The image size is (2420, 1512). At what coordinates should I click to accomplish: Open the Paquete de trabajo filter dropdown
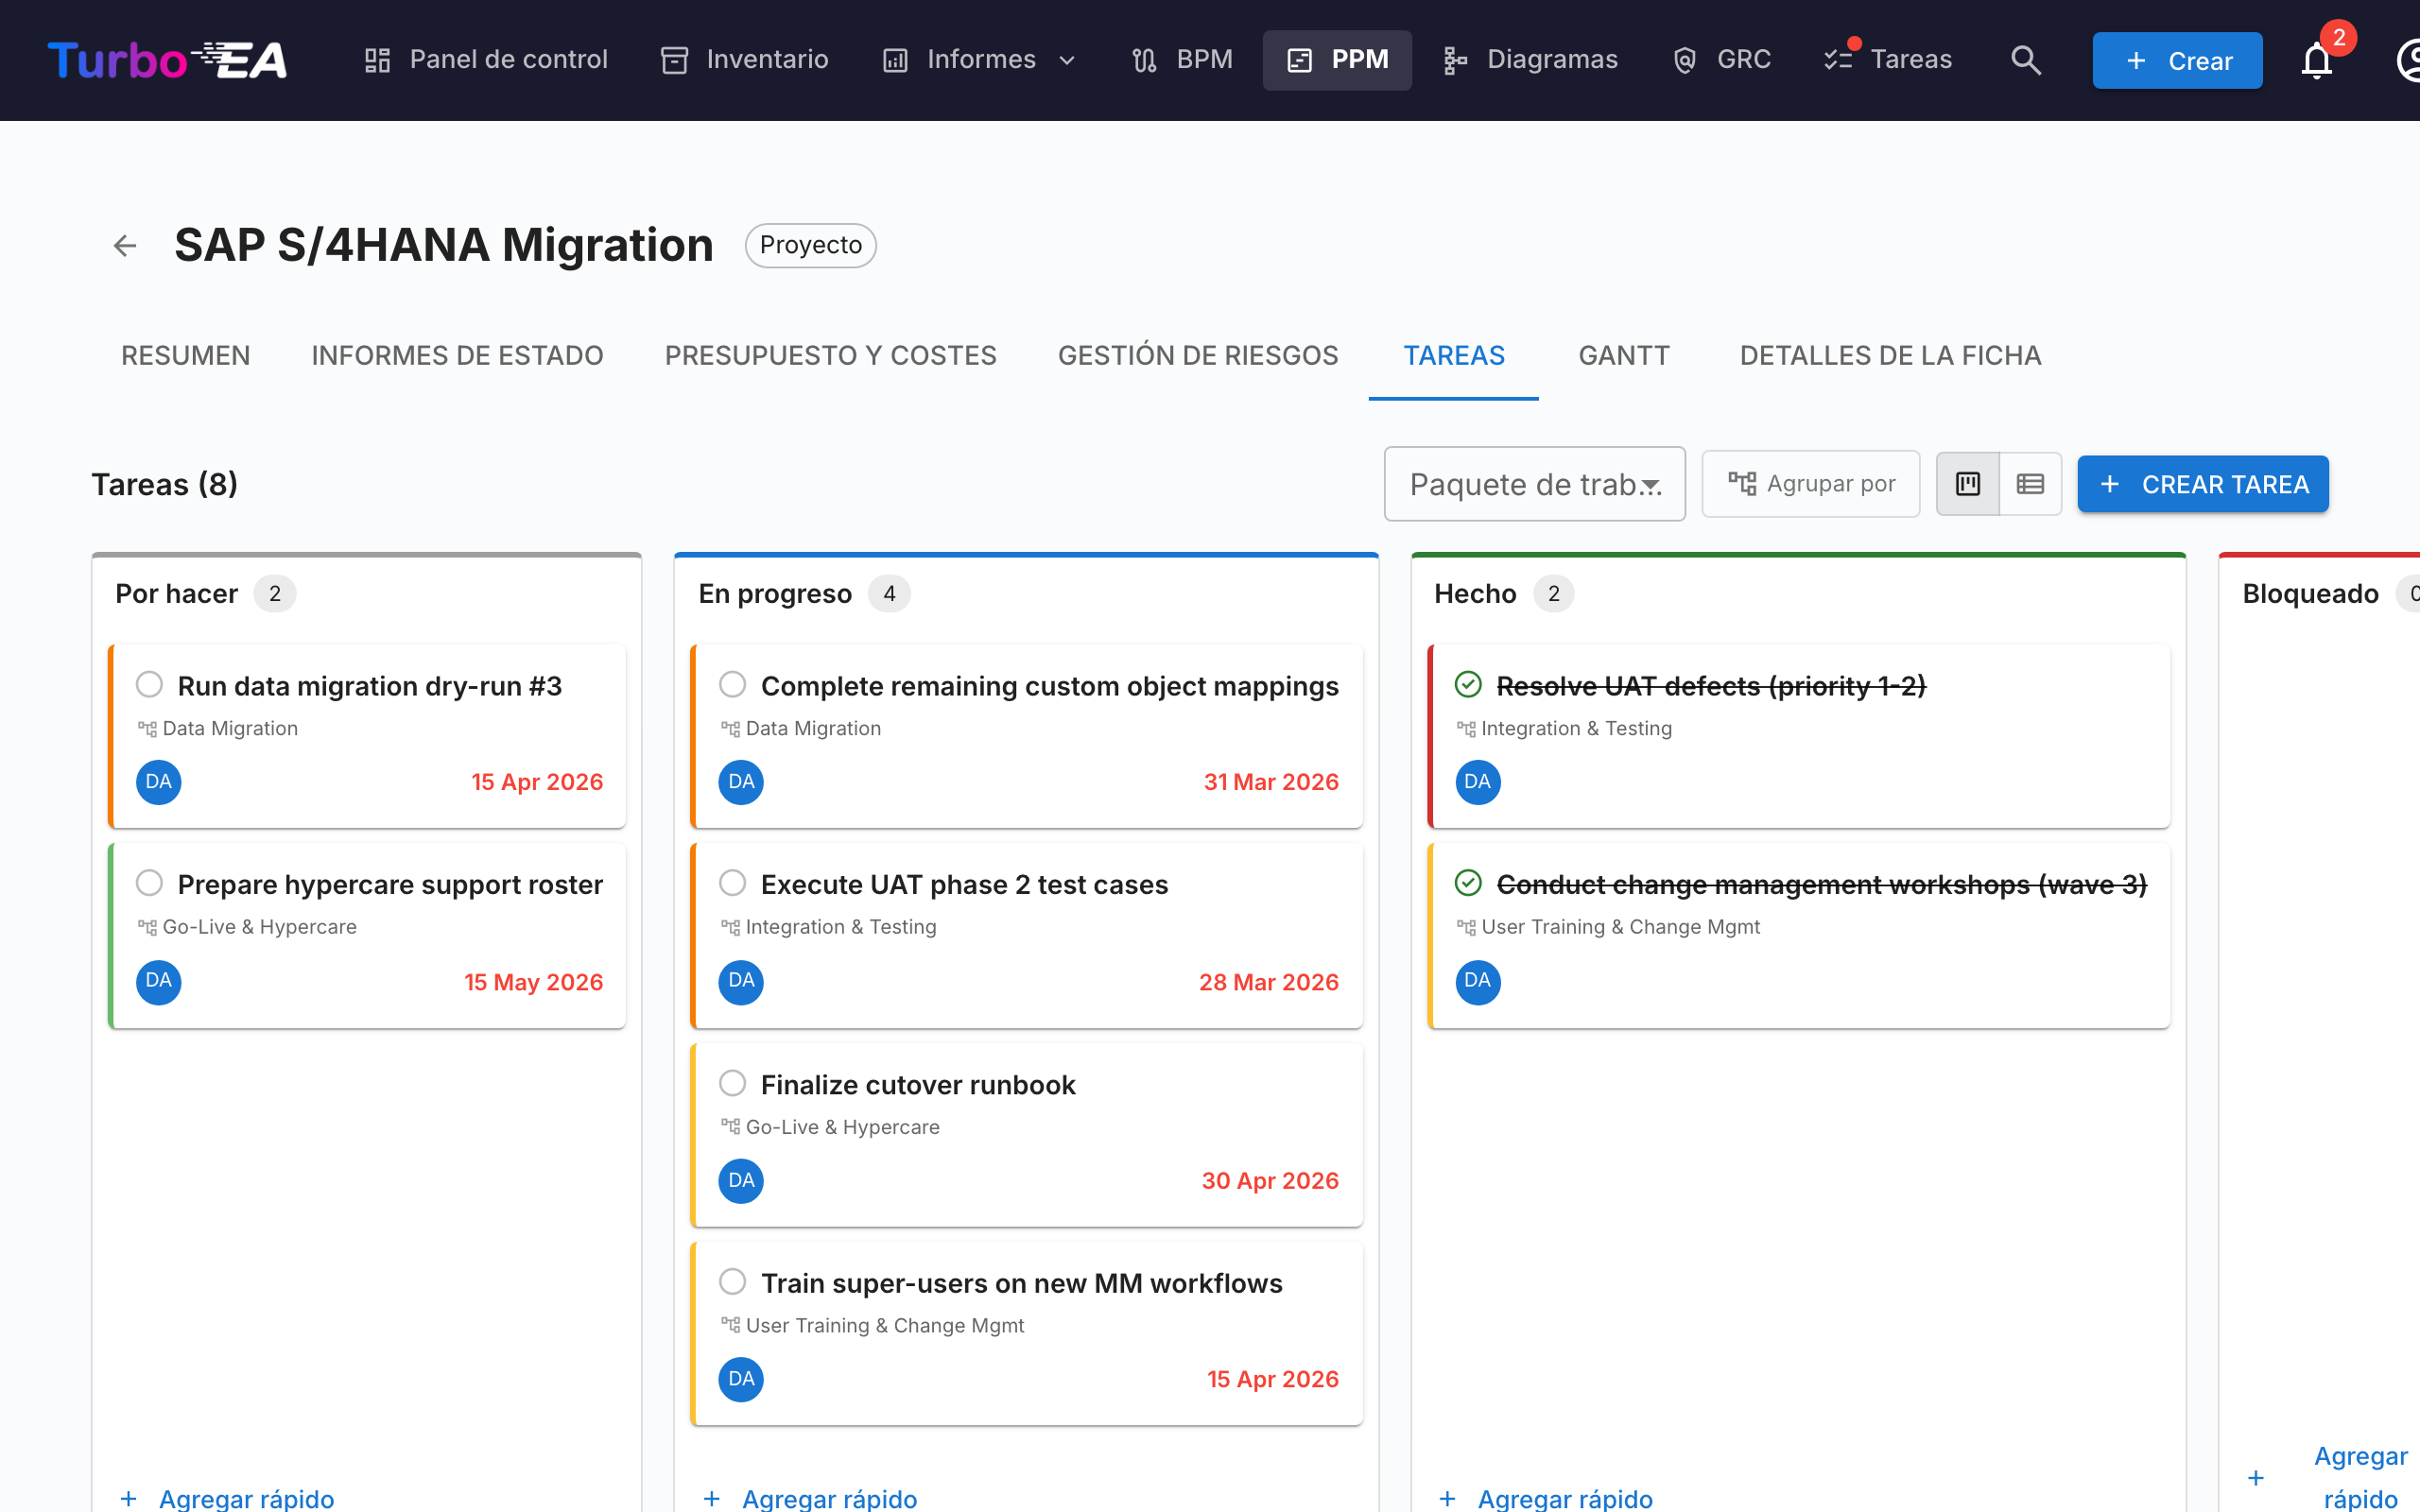click(x=1535, y=484)
